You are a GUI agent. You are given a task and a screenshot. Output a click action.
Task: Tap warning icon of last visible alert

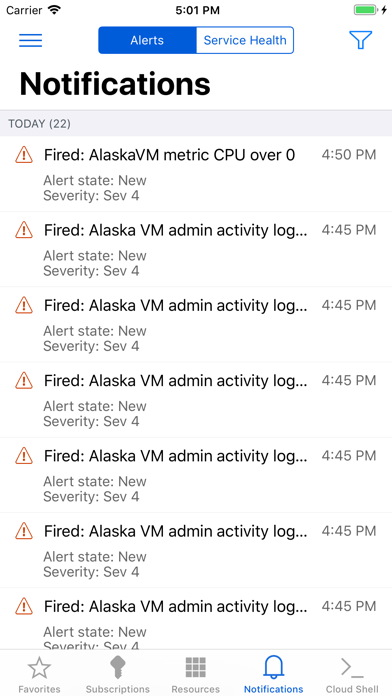24,606
